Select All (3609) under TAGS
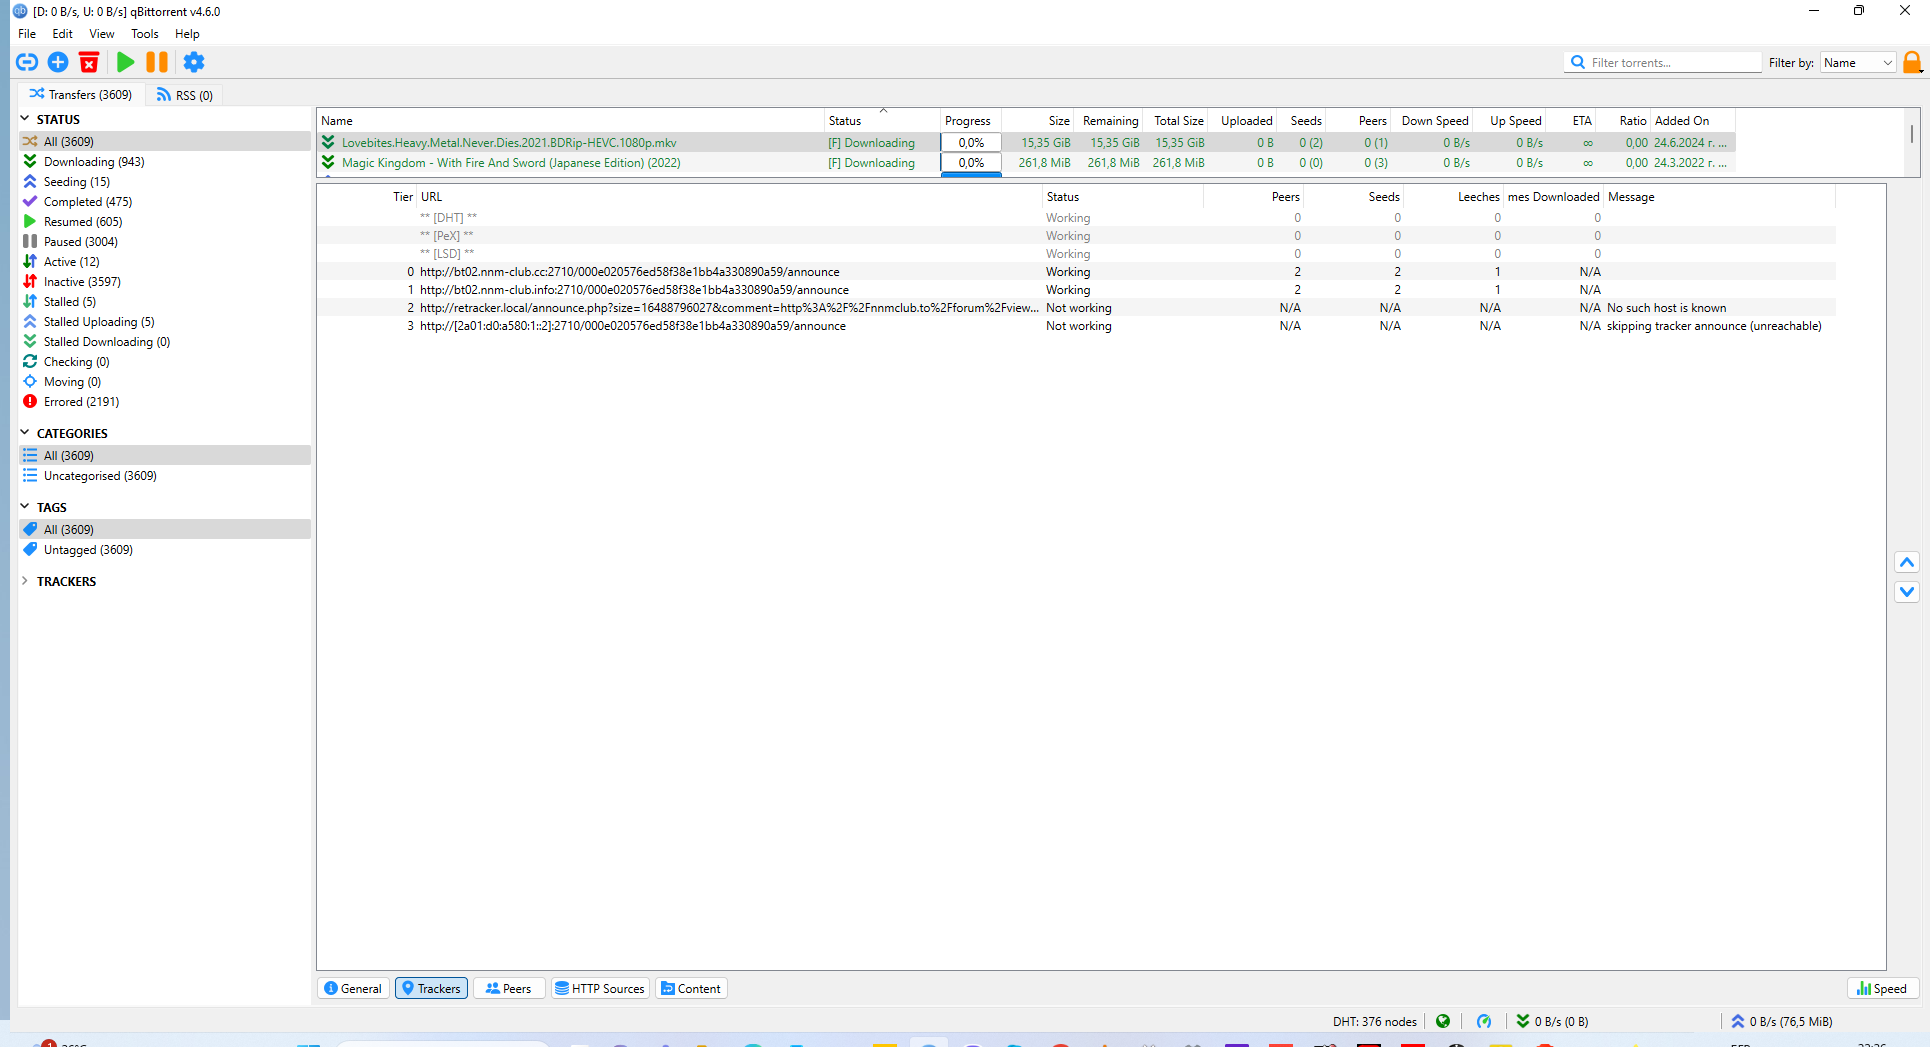The width and height of the screenshot is (1930, 1047). click(165, 530)
